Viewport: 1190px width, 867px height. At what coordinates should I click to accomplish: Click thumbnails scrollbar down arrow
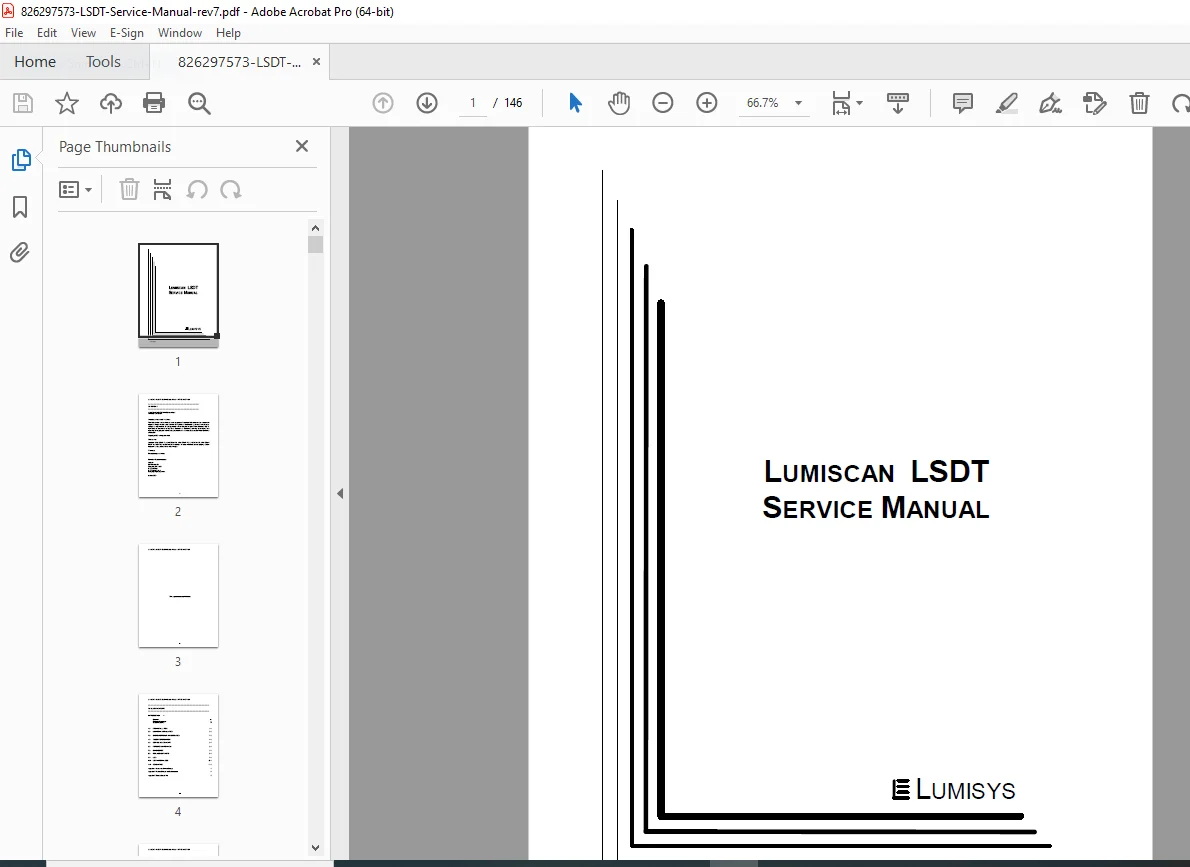click(316, 847)
